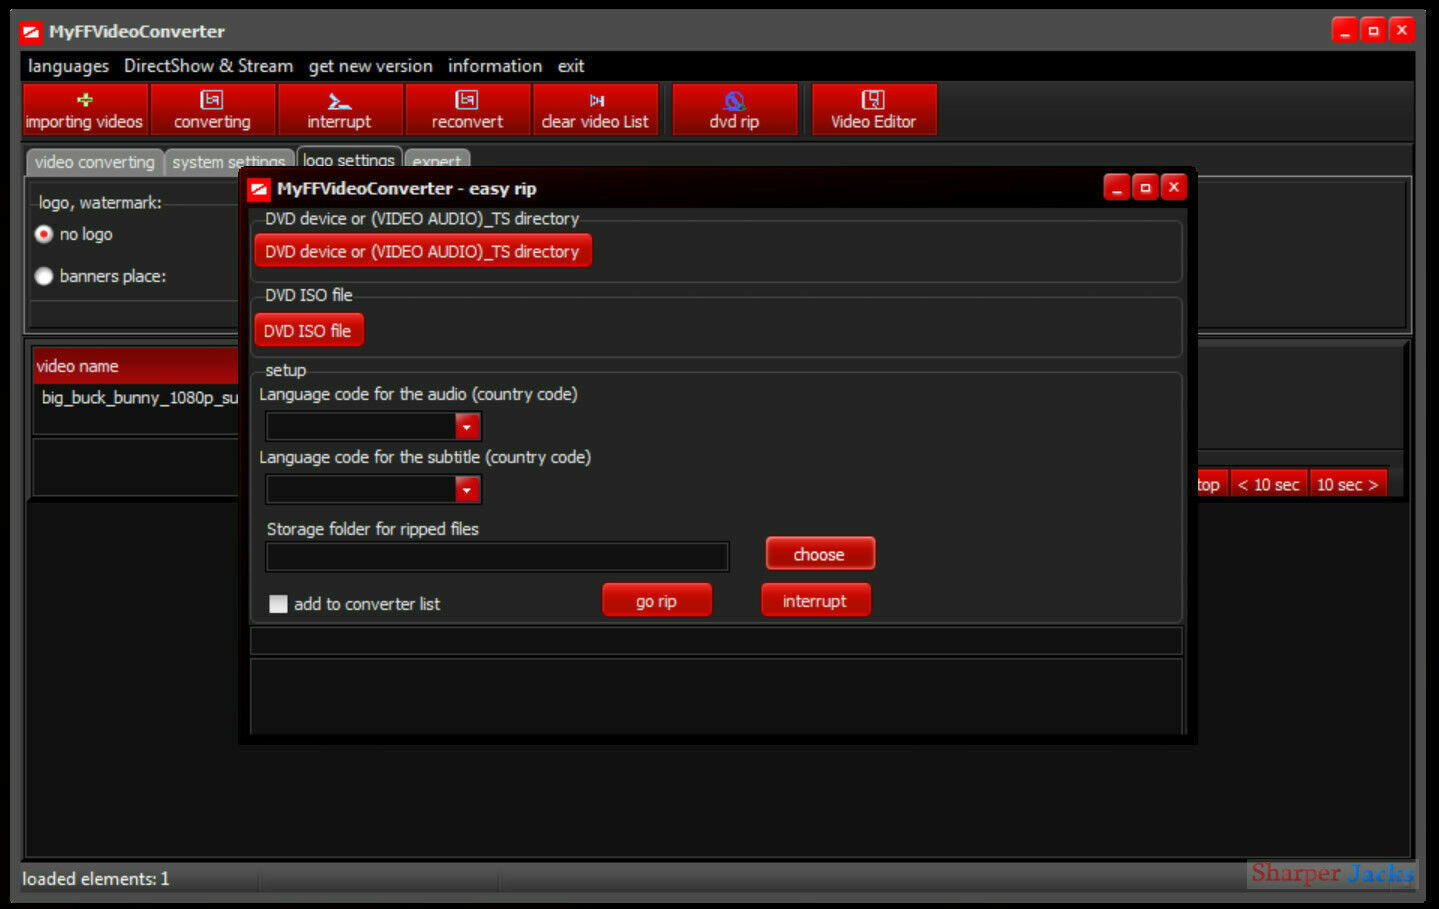Click the get new version menu
1439x909 pixels.
[370, 66]
